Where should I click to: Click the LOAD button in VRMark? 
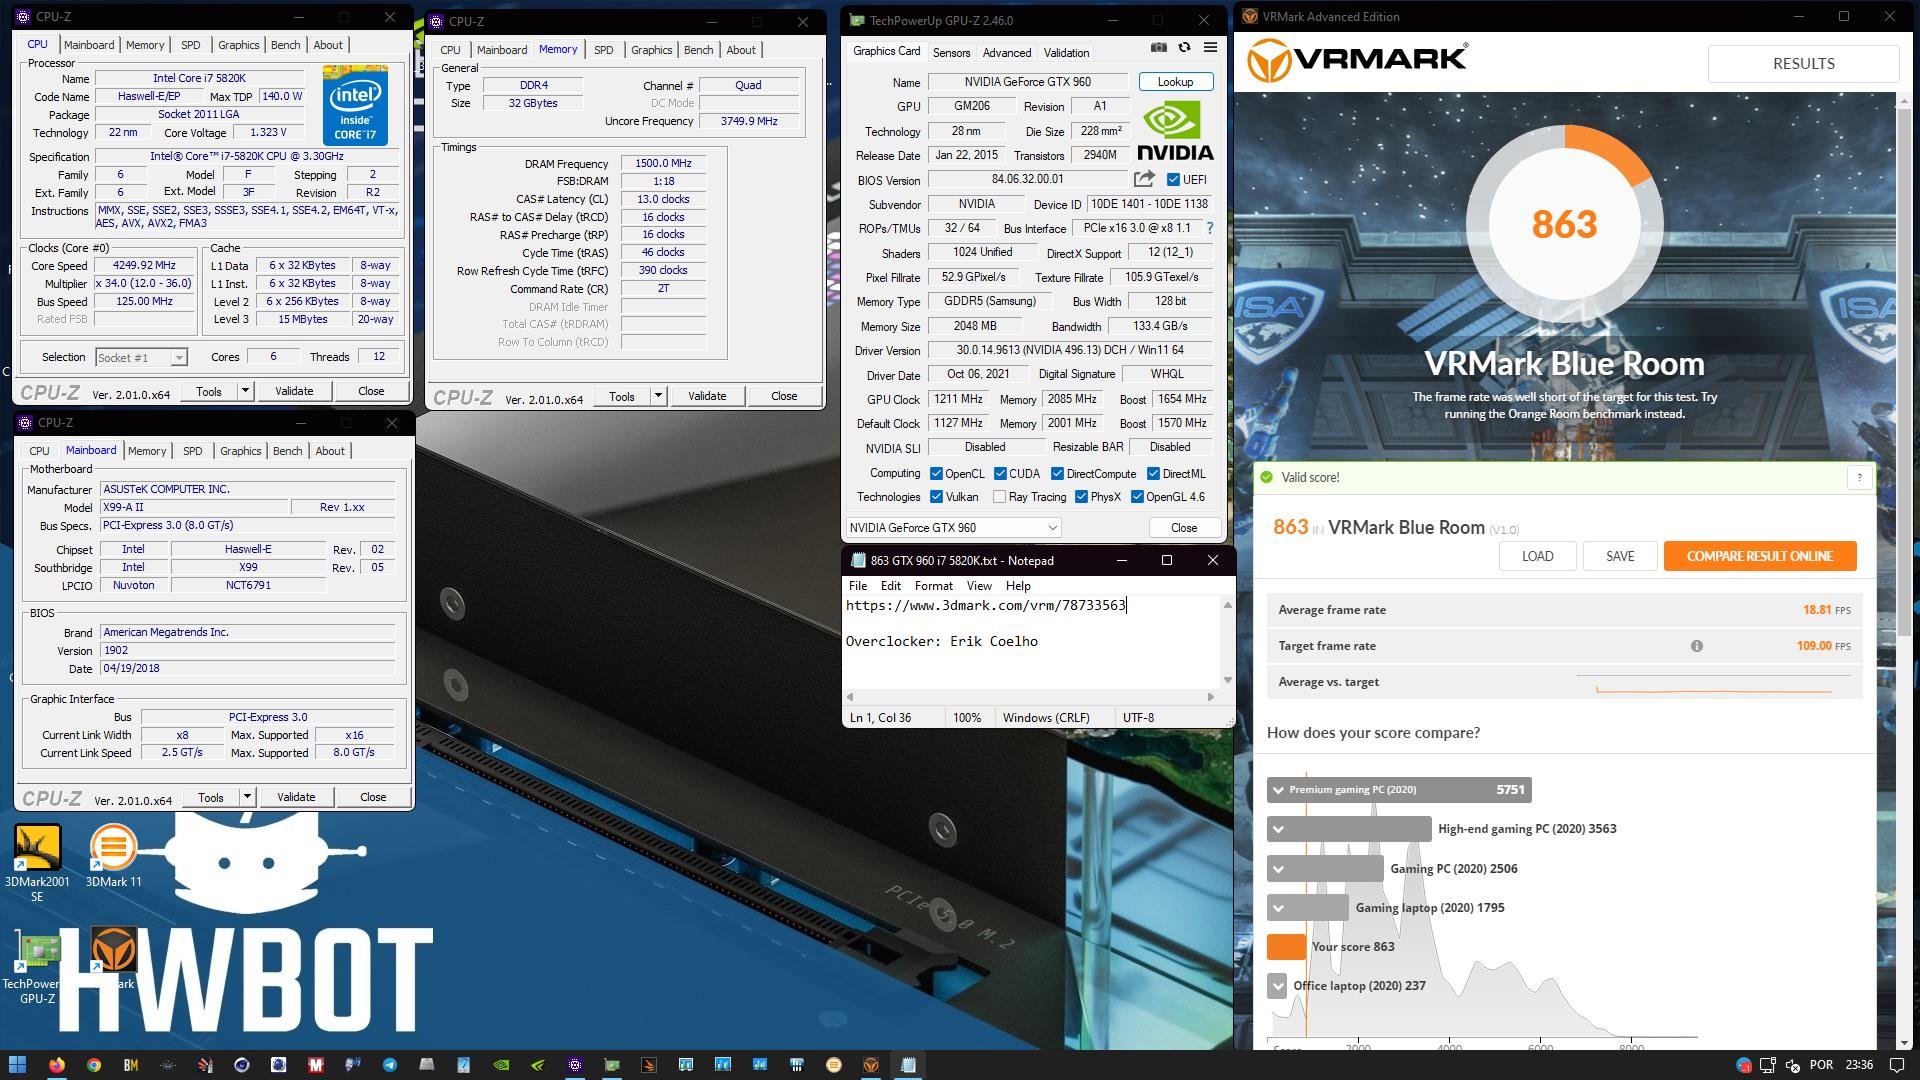1537,556
